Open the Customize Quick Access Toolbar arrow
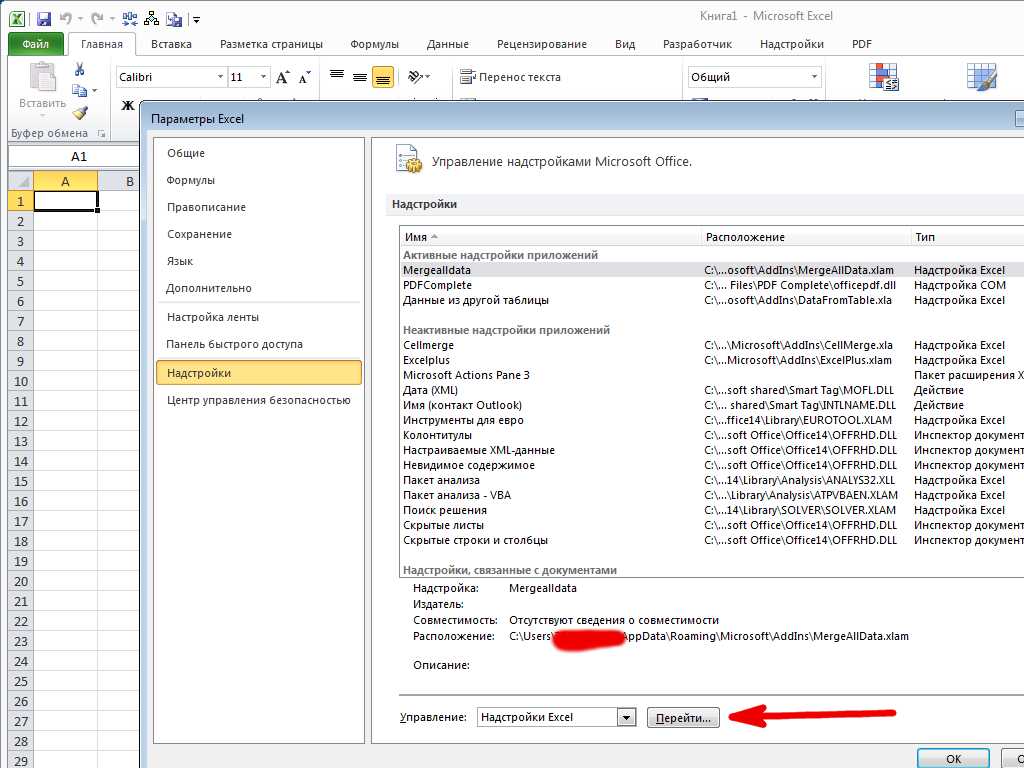 coord(196,20)
